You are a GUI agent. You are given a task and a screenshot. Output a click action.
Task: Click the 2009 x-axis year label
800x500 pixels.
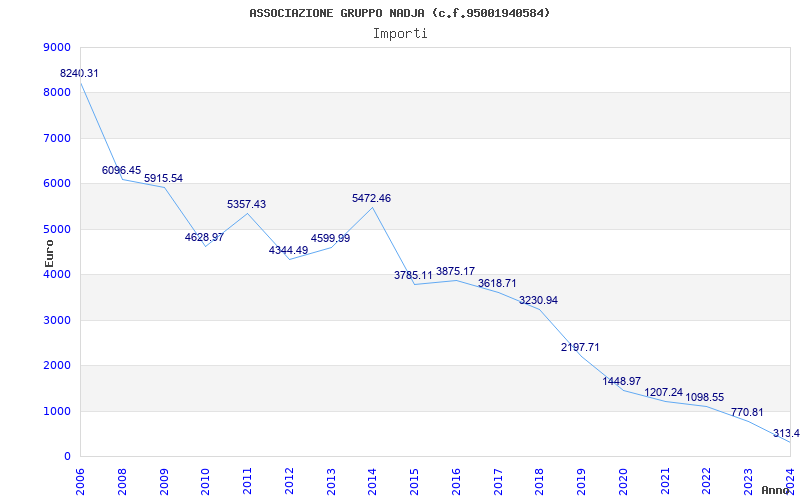point(164,482)
